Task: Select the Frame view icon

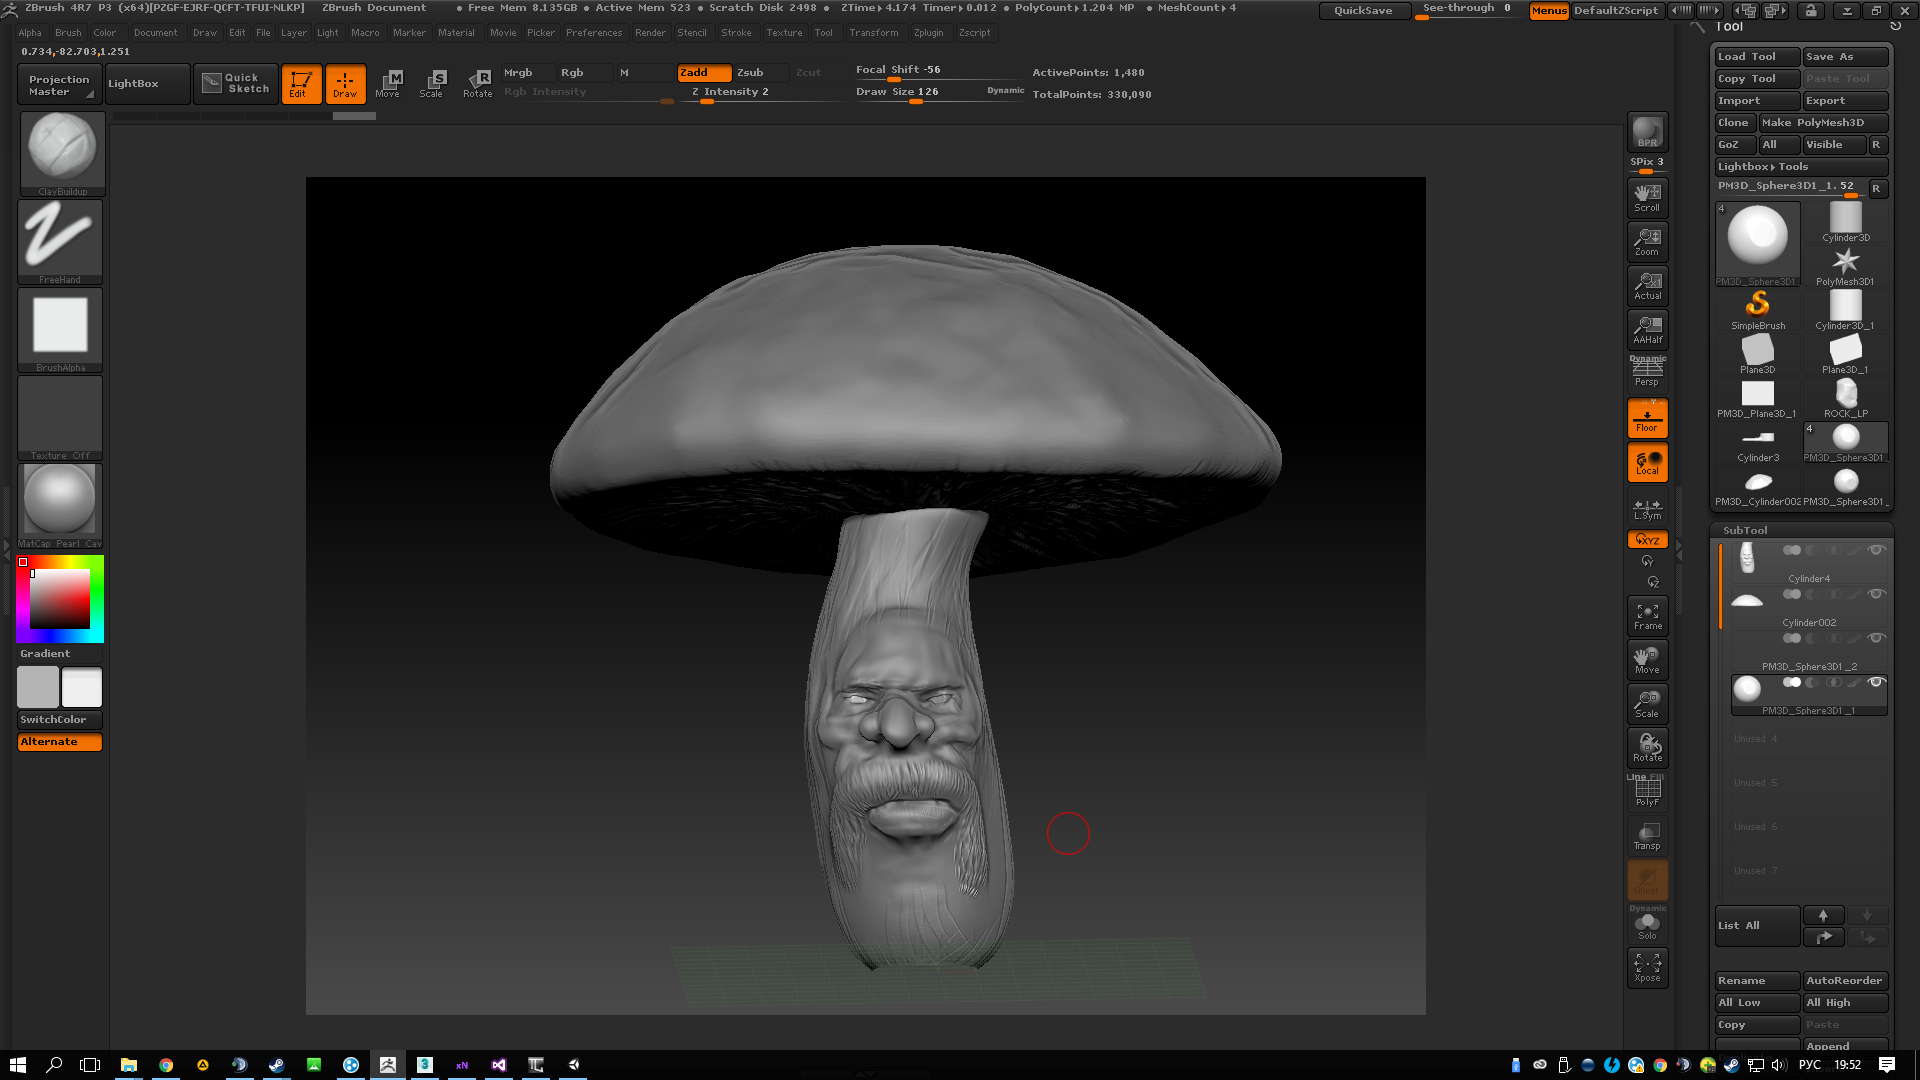Action: [x=1647, y=616]
